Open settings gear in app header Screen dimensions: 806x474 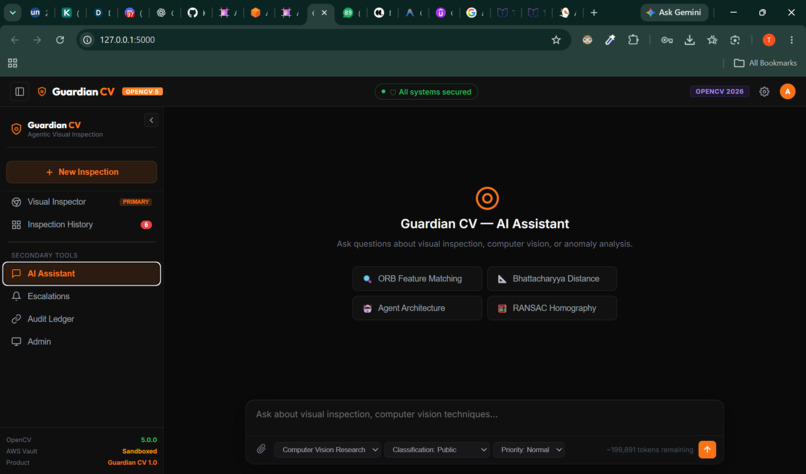point(764,92)
